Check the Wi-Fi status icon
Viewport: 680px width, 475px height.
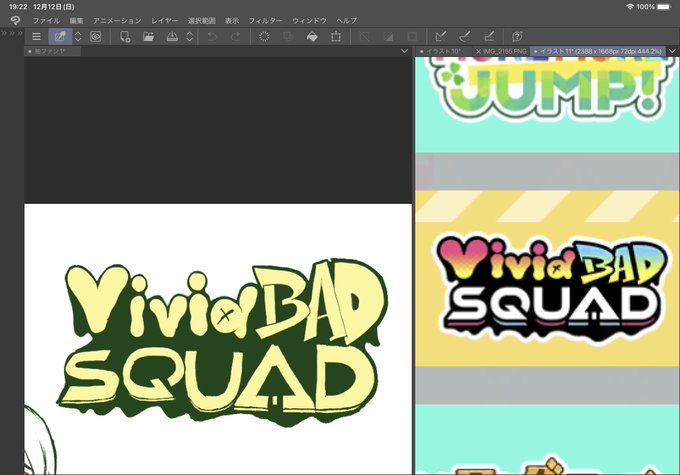[x=630, y=7]
